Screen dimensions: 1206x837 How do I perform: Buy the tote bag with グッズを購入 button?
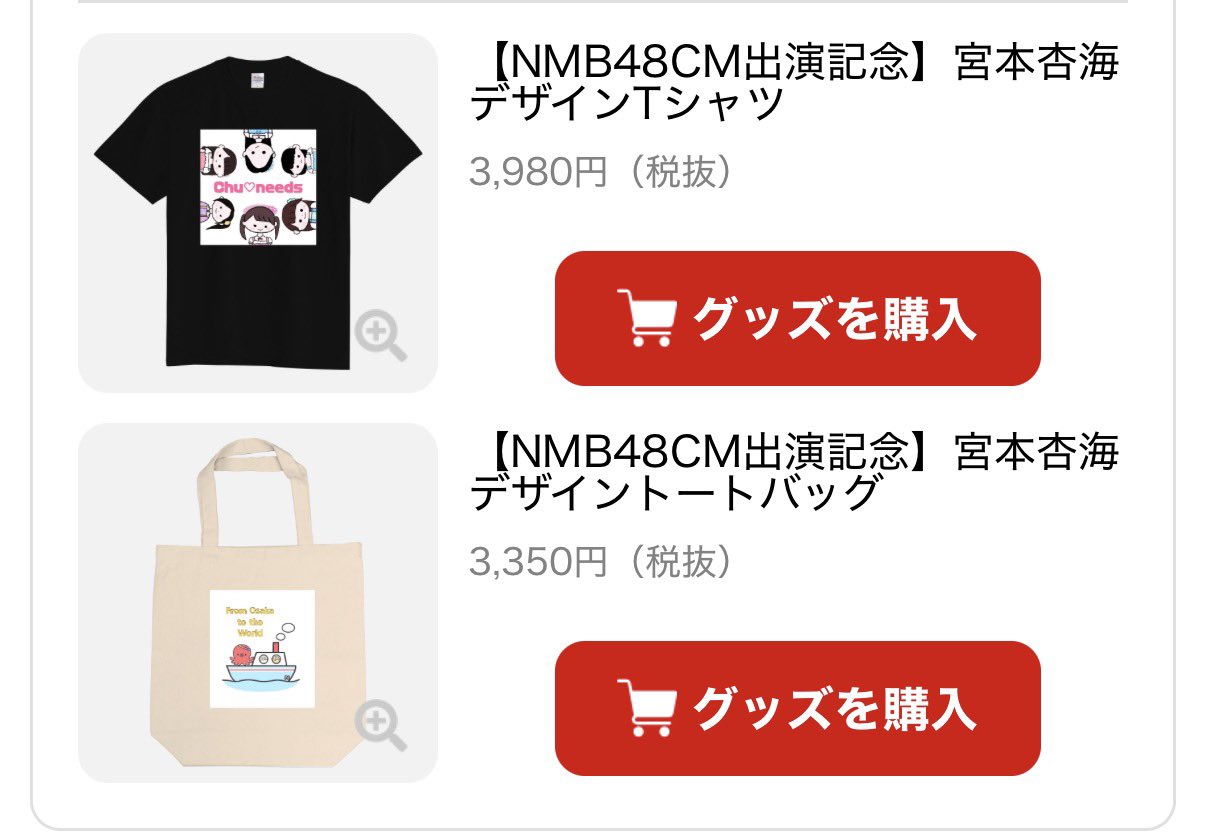pos(798,708)
